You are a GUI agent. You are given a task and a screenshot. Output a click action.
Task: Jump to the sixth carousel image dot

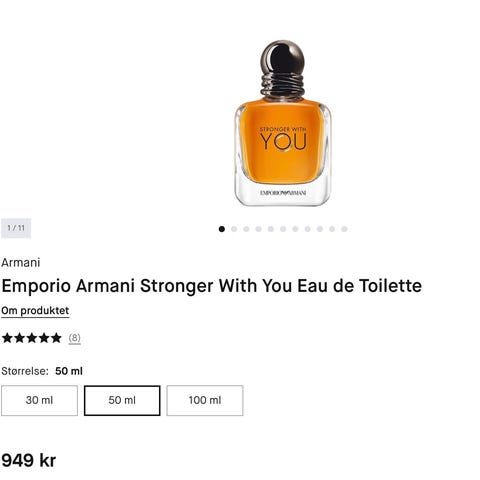pos(283,229)
